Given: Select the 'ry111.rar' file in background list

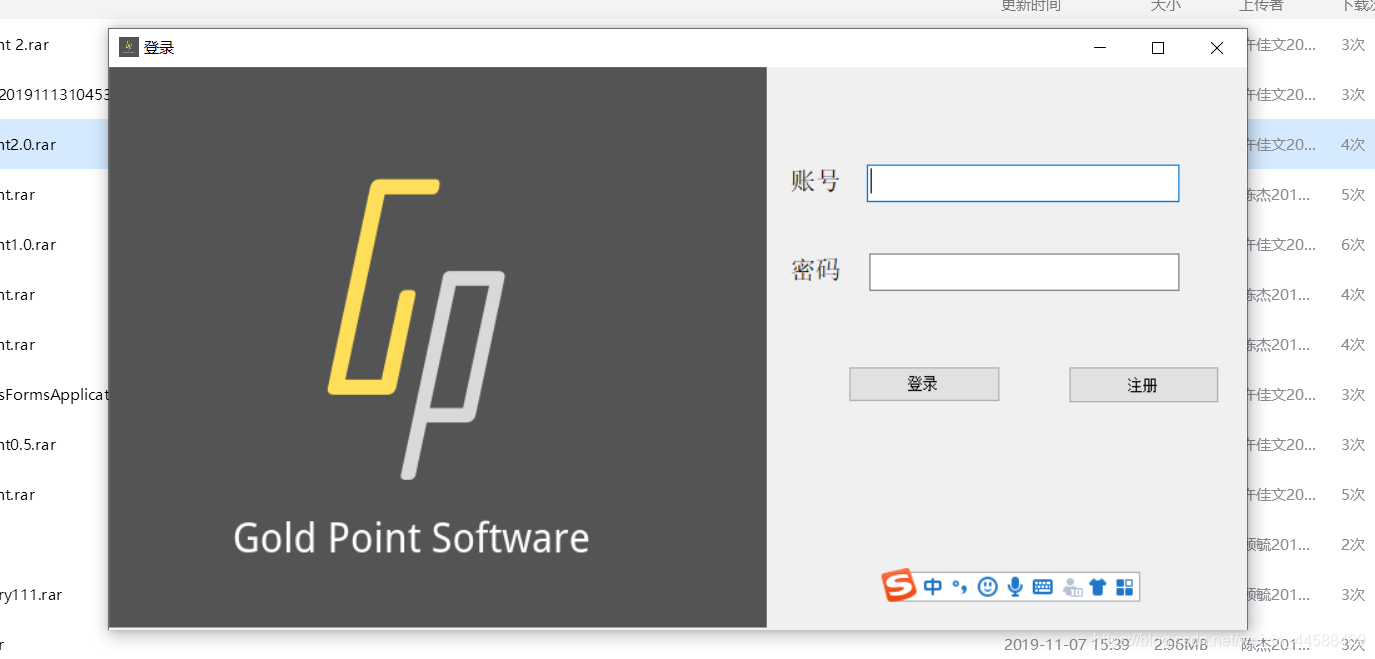Looking at the screenshot, I should point(31,595).
